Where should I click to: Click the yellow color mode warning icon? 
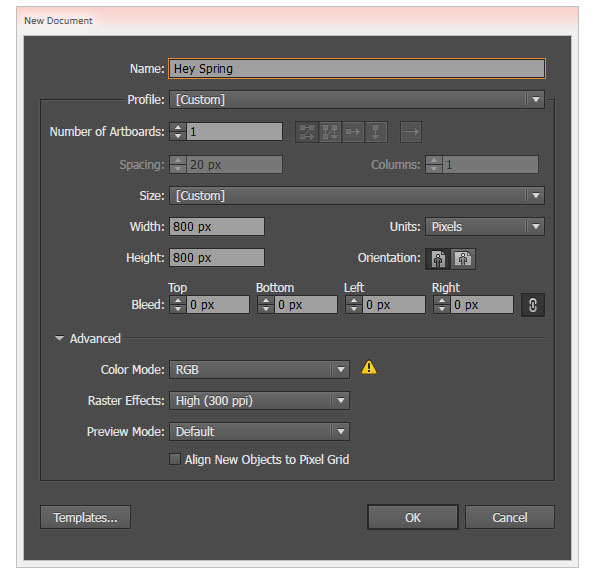pos(369,368)
